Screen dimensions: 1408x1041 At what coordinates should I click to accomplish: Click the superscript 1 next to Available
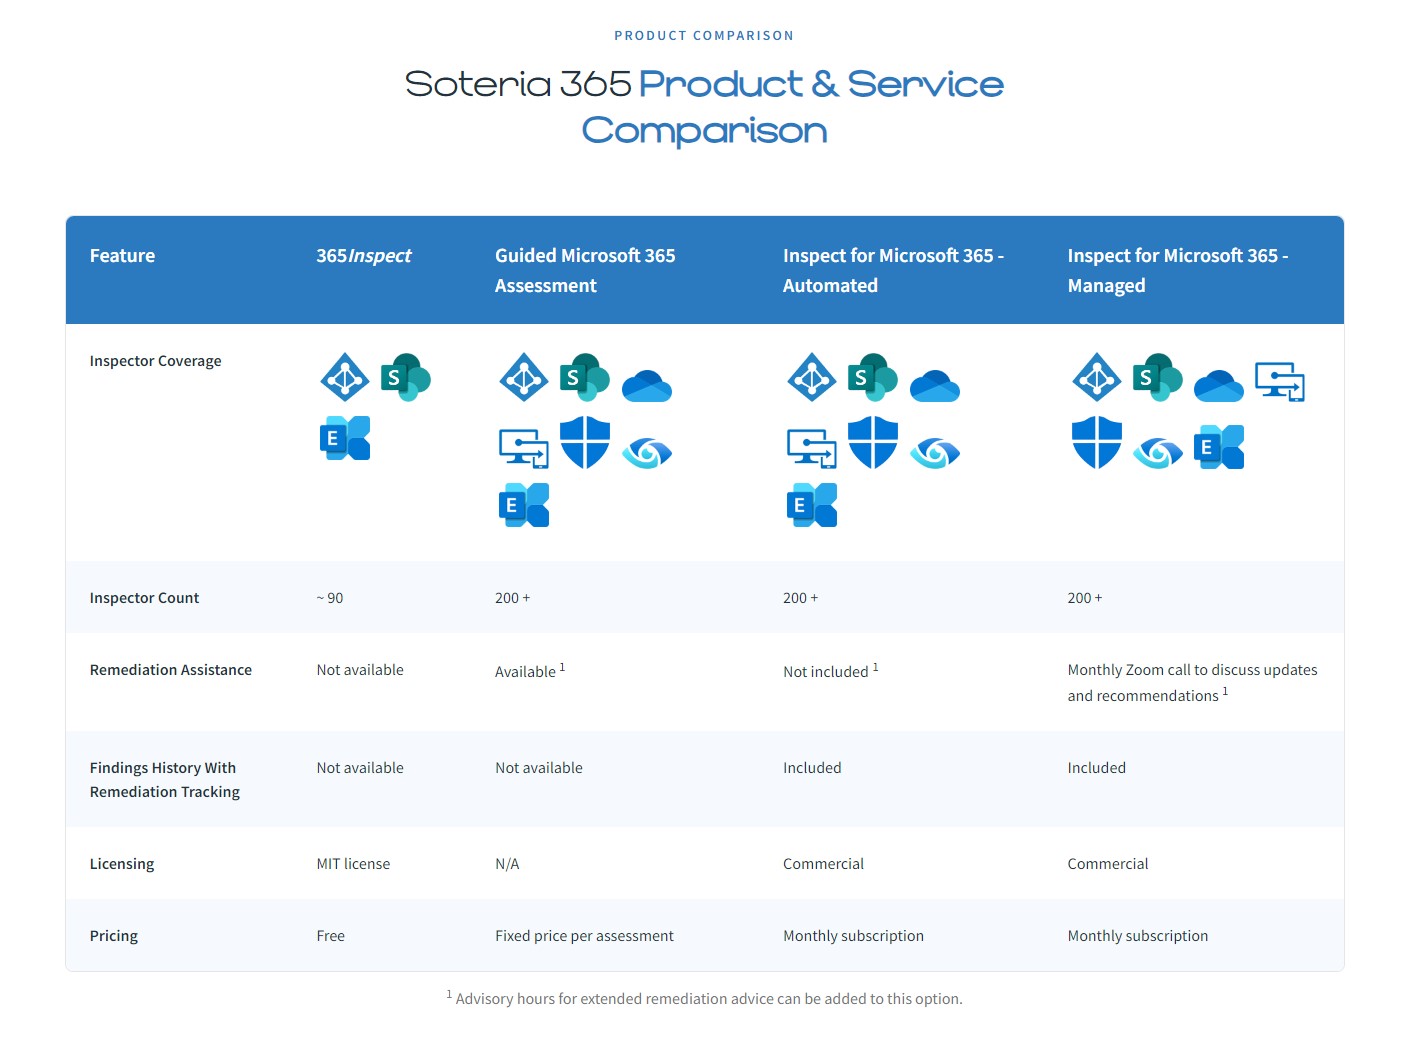tap(563, 665)
